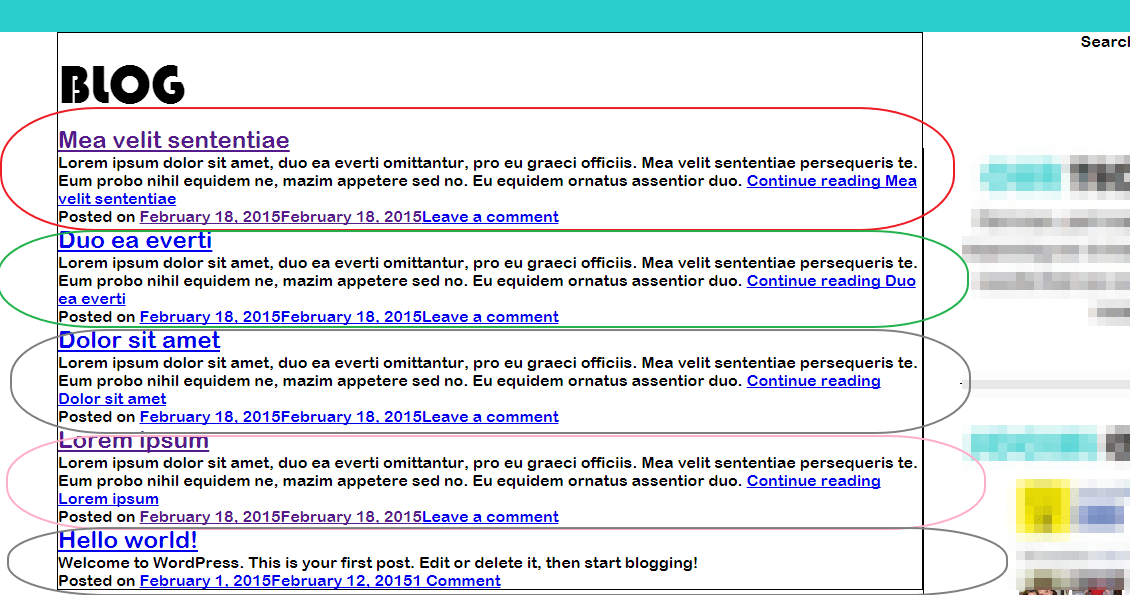Click 'Posted on' text under Lorem ipsum post
Screen dimensions: 1130x595
(97, 517)
